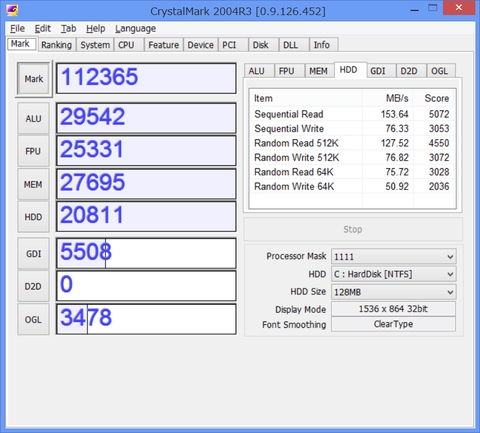Close the CrystalMark window
This screenshot has width=480, height=433.
coord(459,8)
